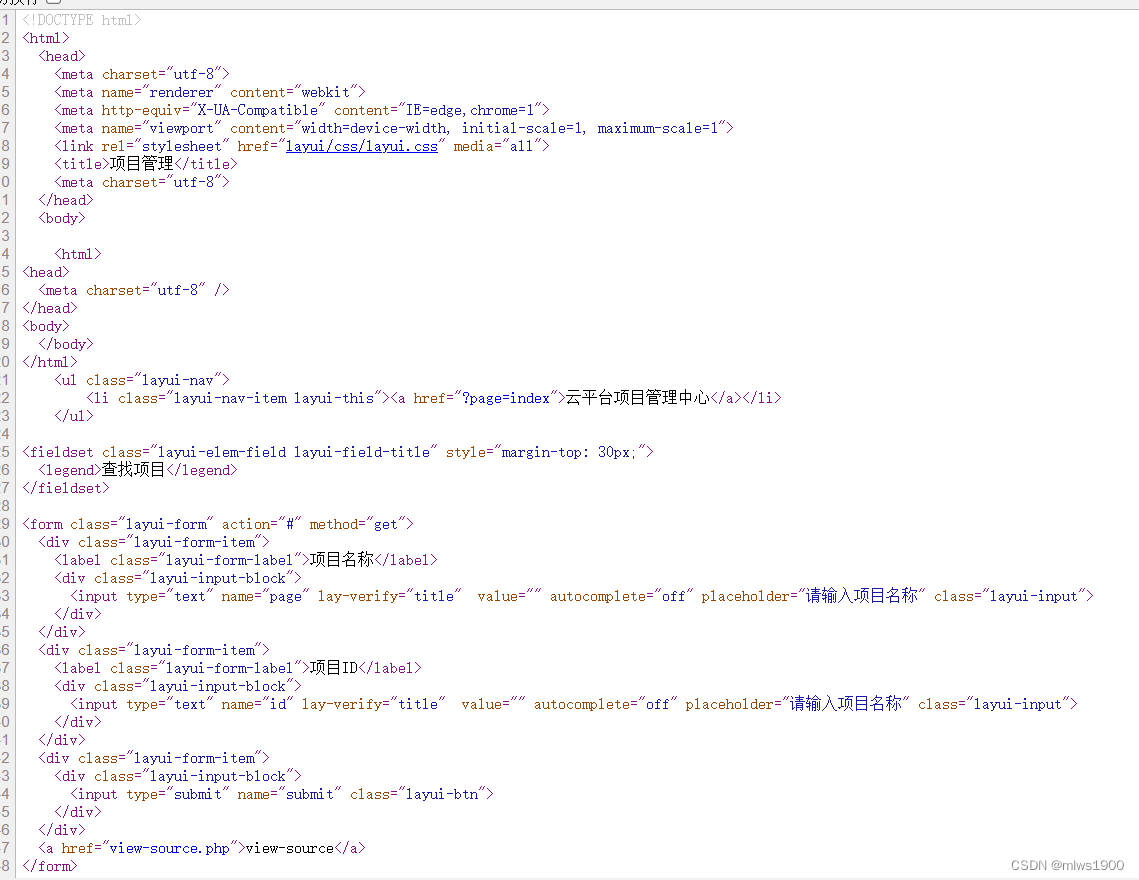Click the "layui-nav-item layui-this" class value
The height and width of the screenshot is (880, 1139).
tap(274, 398)
